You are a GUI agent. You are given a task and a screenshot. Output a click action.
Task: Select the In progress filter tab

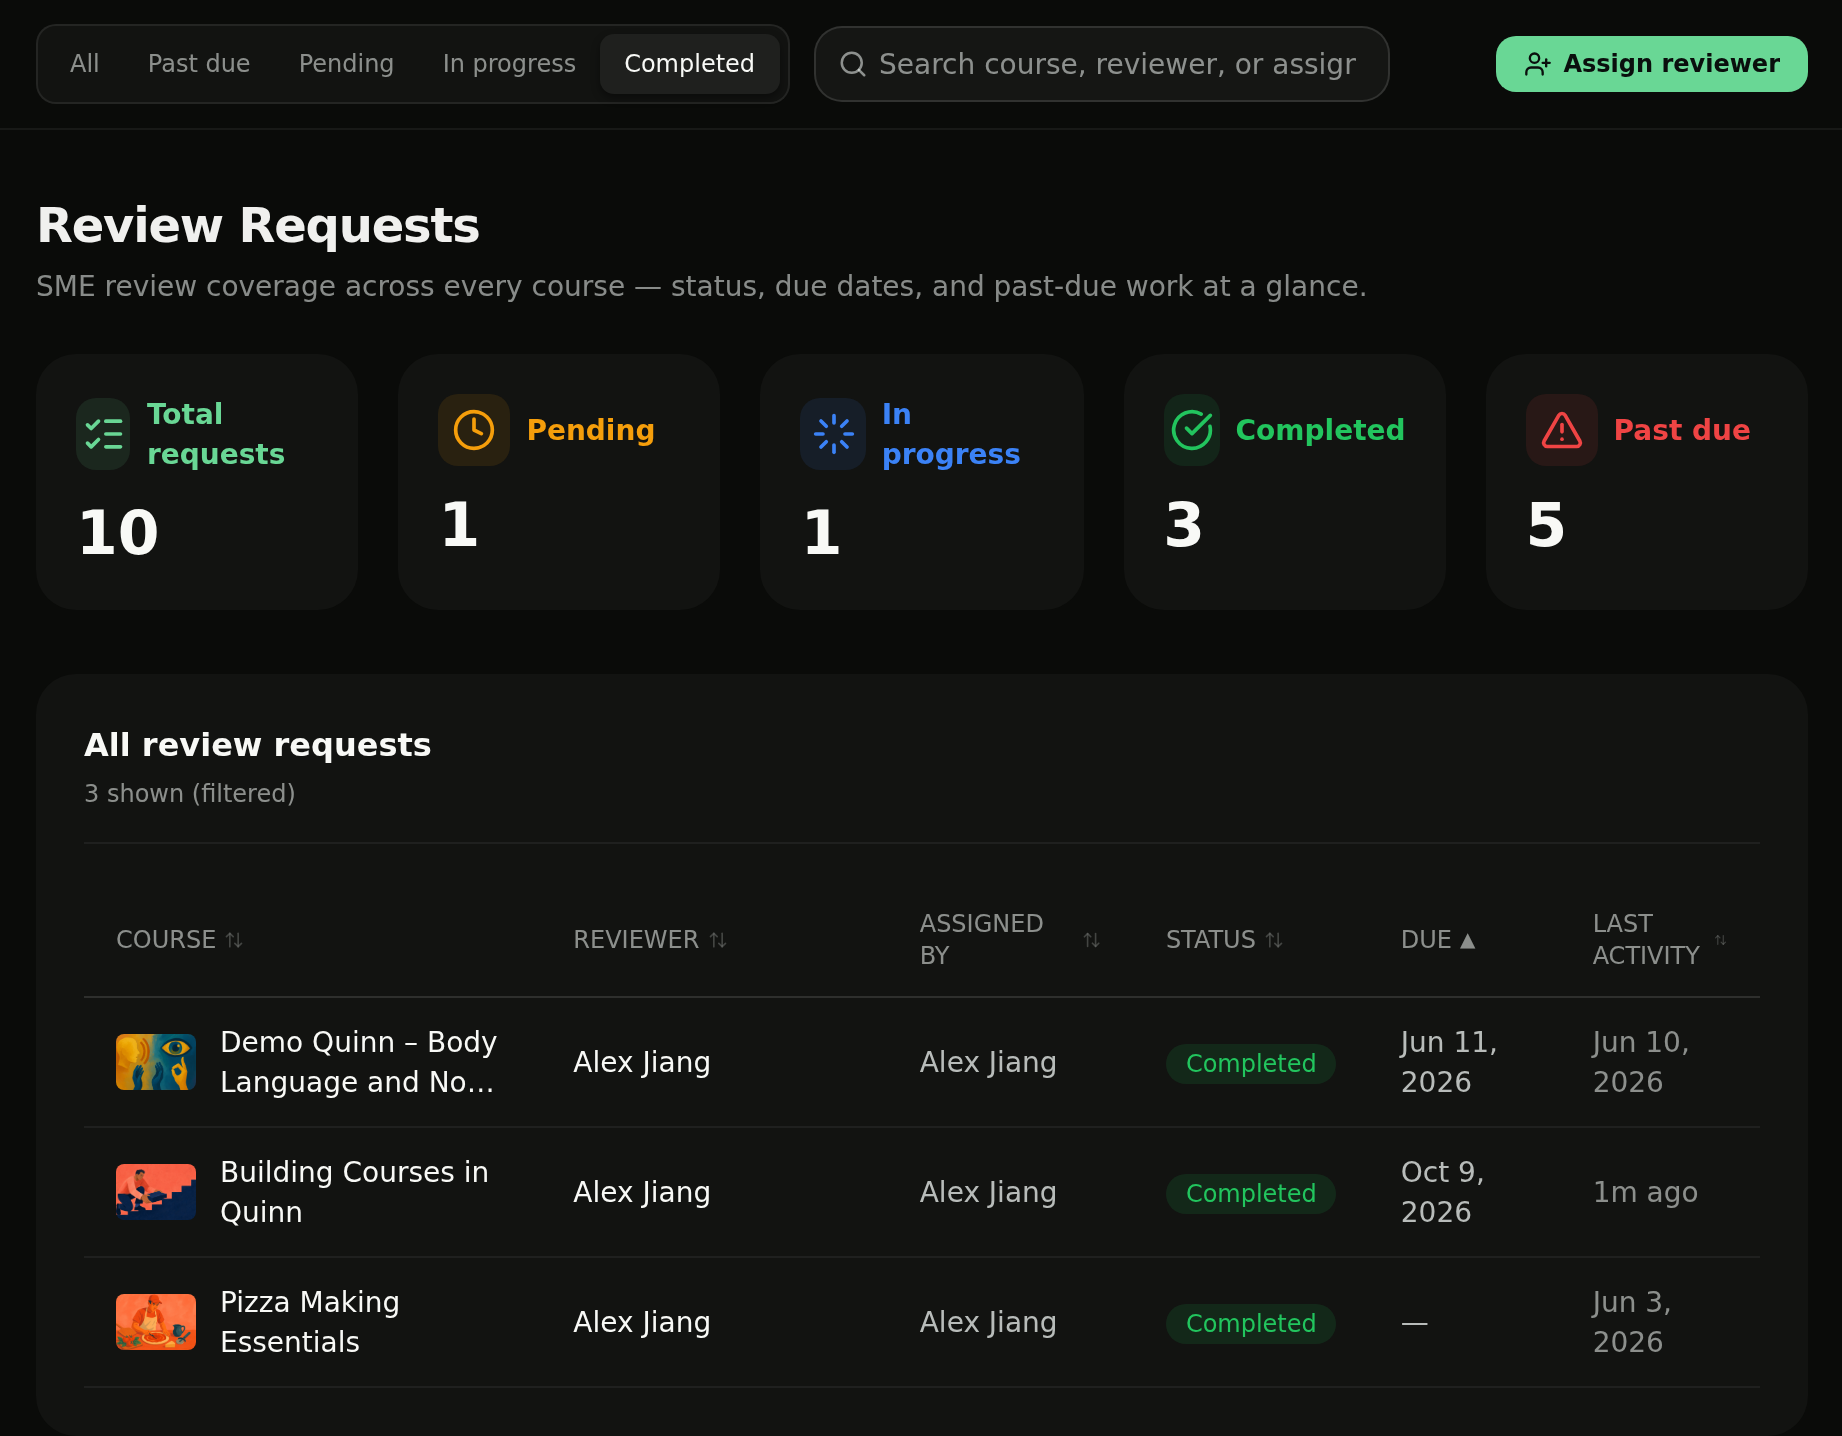tap(509, 64)
